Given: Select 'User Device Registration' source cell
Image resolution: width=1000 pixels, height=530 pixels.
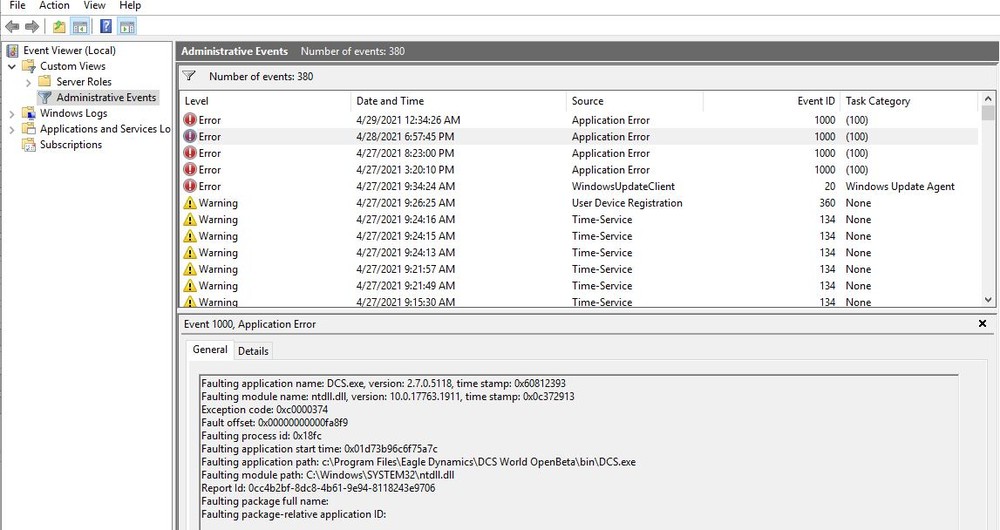Looking at the screenshot, I should [x=627, y=203].
